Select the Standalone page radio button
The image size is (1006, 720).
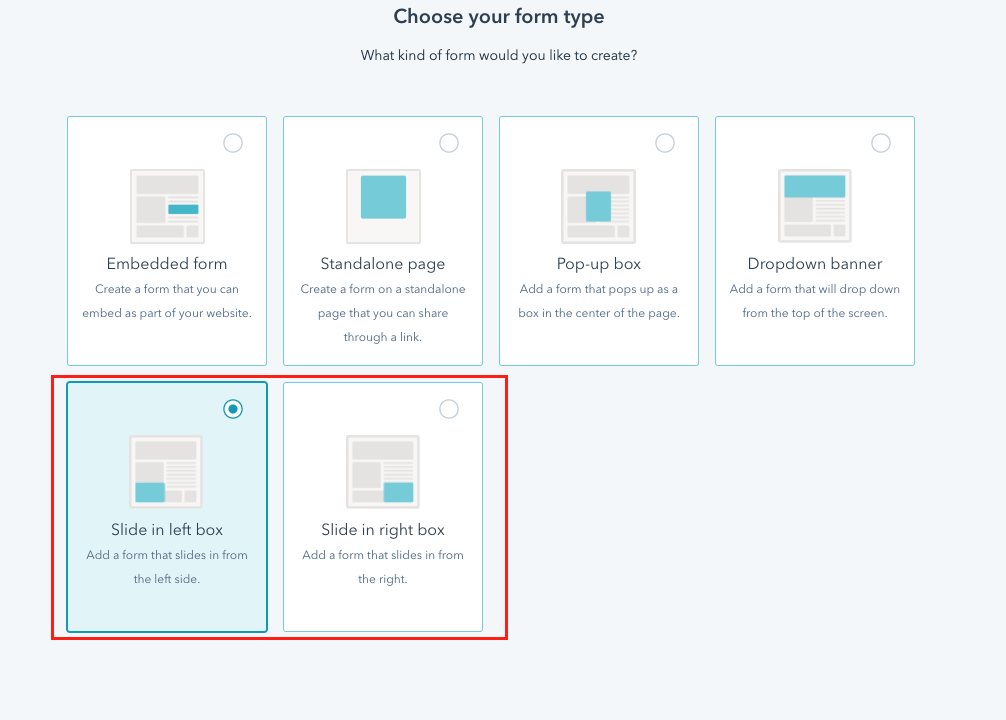(x=449, y=143)
